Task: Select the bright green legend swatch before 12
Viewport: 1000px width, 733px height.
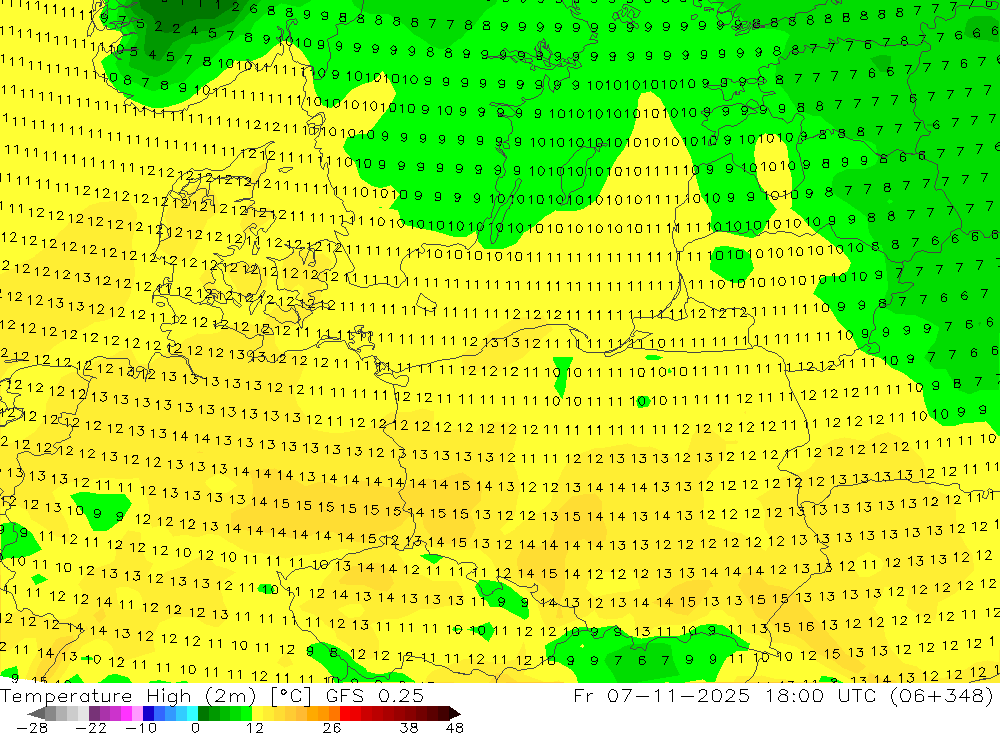Action: coord(246,713)
